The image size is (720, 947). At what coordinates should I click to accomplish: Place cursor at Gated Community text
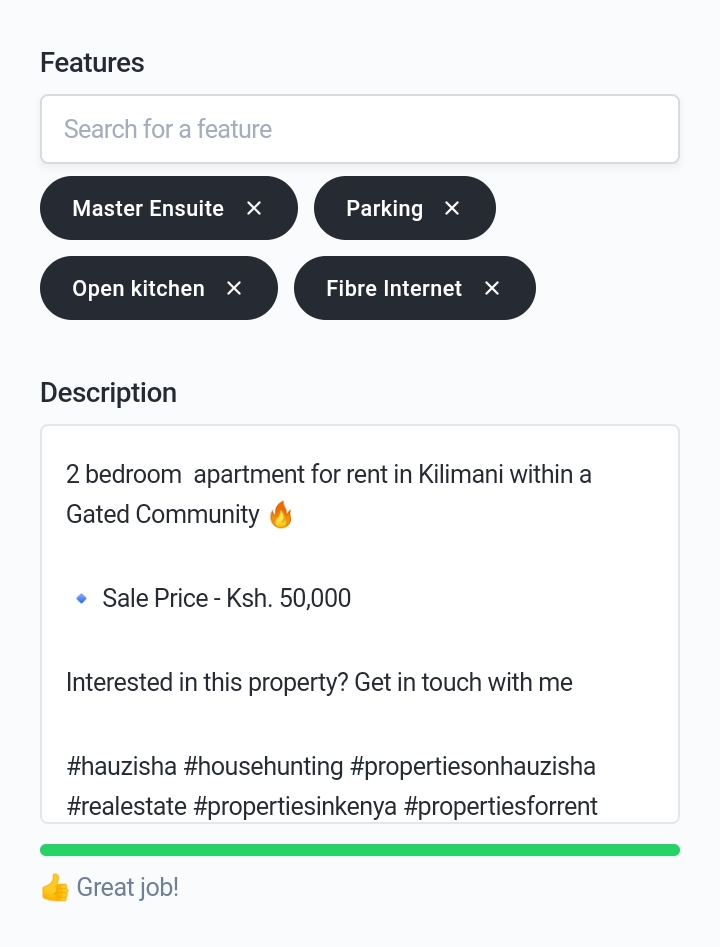[162, 515]
